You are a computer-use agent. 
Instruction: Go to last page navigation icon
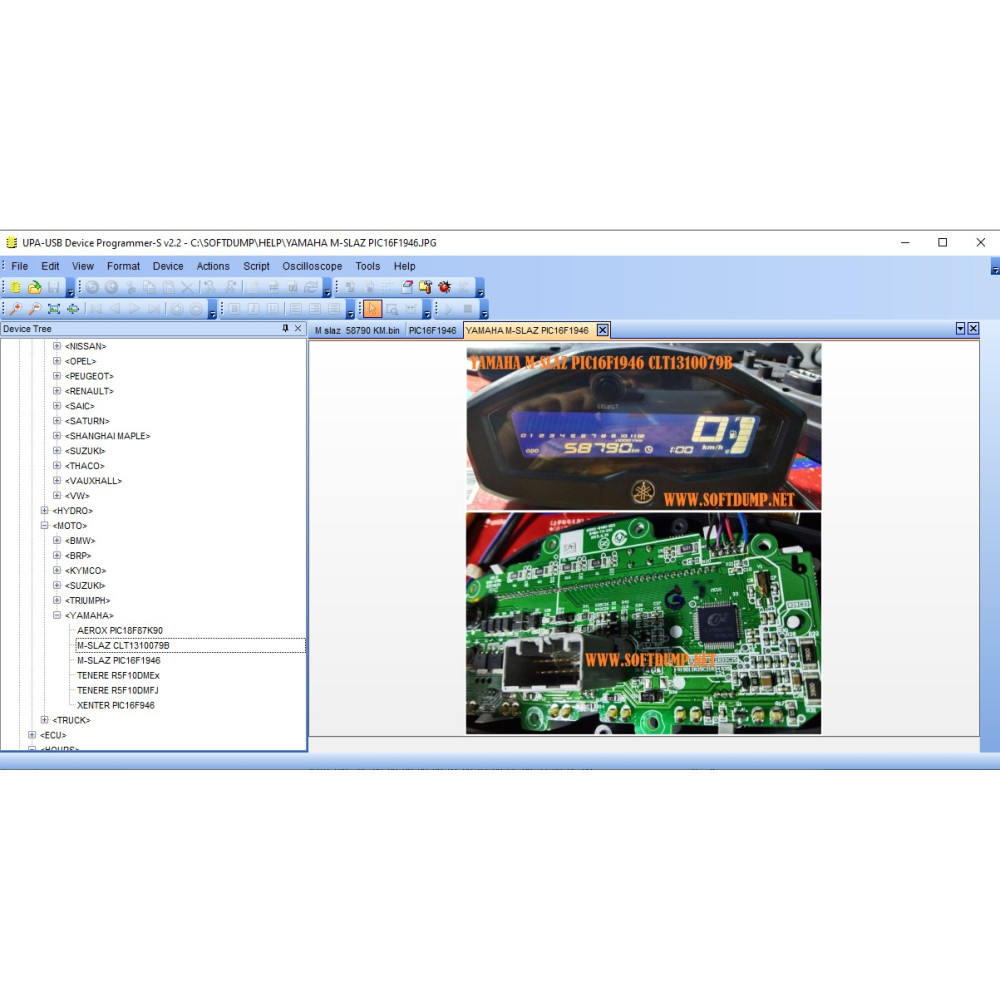pos(154,309)
